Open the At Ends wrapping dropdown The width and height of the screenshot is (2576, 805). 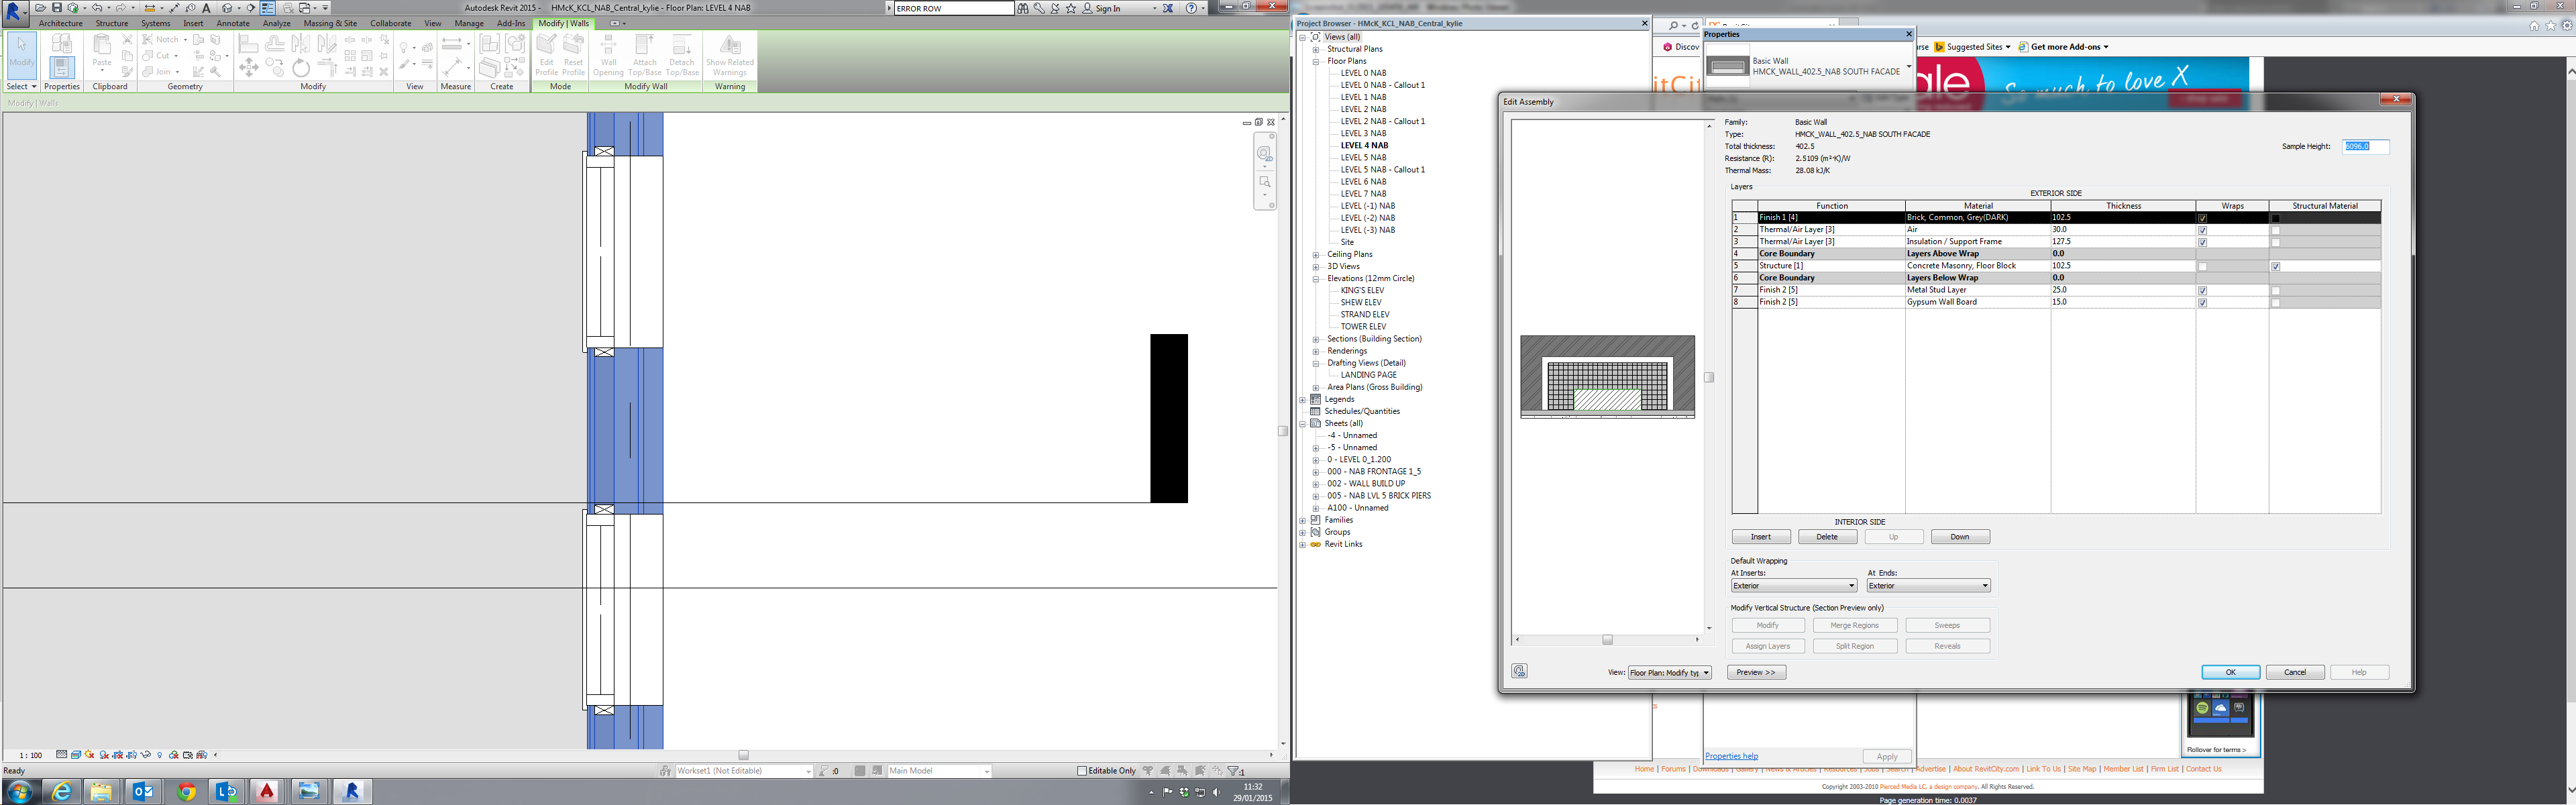1928,586
